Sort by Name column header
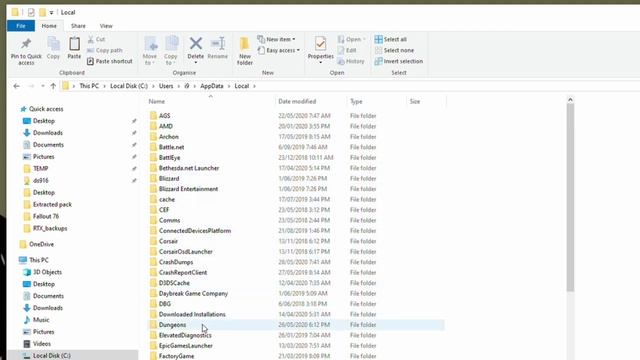This screenshot has width=640, height=360. point(157,101)
